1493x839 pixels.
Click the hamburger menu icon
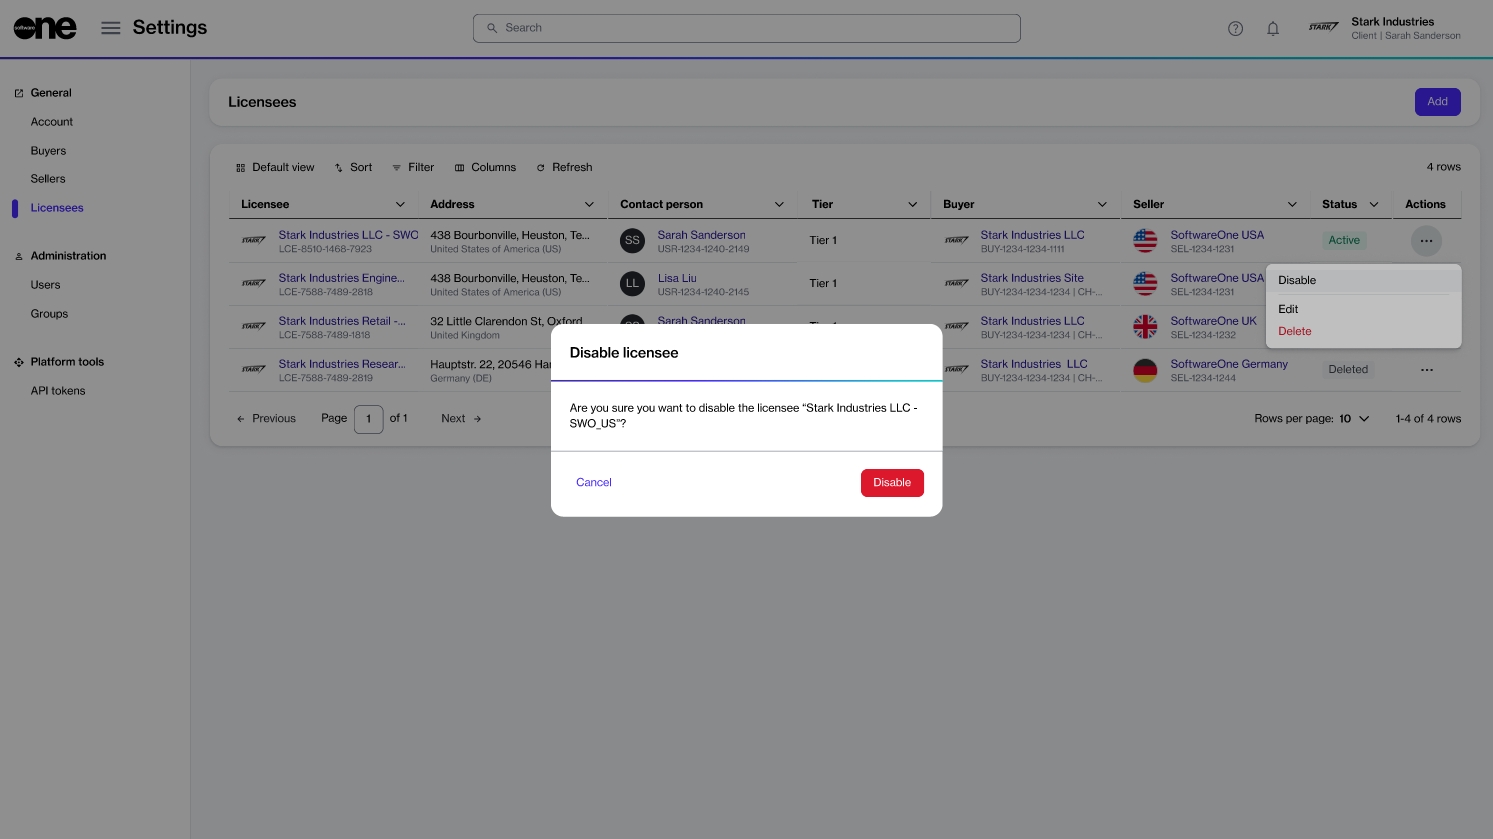(x=111, y=28)
